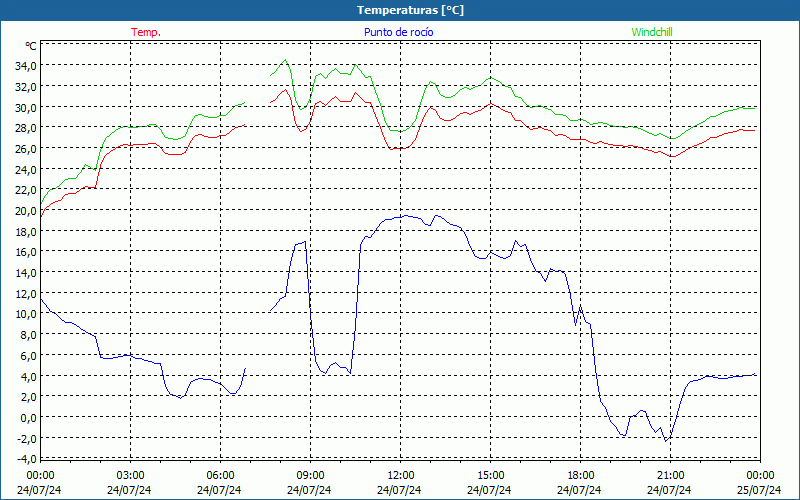Click the red Temp. legend label
Image resolution: width=800 pixels, height=500 pixels.
(x=146, y=32)
